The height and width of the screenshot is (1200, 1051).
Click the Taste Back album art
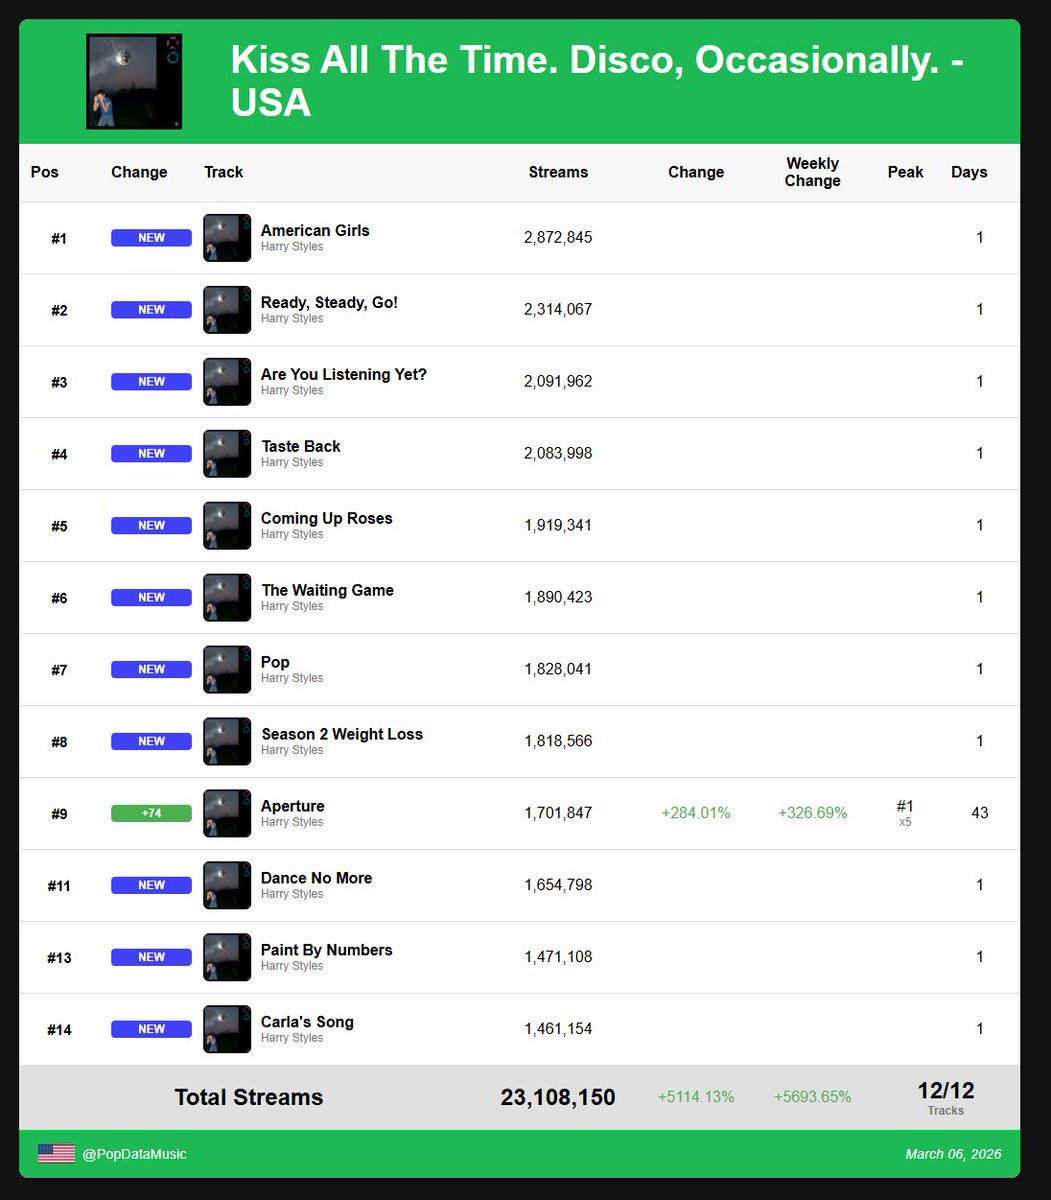pyautogui.click(x=226, y=453)
